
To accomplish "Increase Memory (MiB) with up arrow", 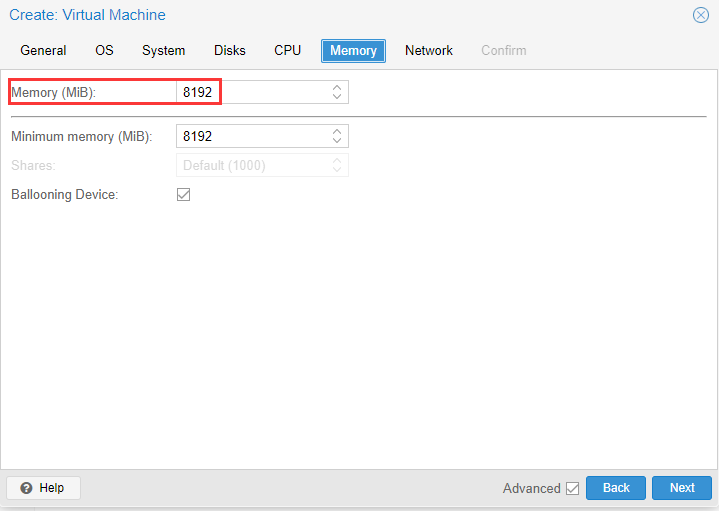I will [337, 87].
